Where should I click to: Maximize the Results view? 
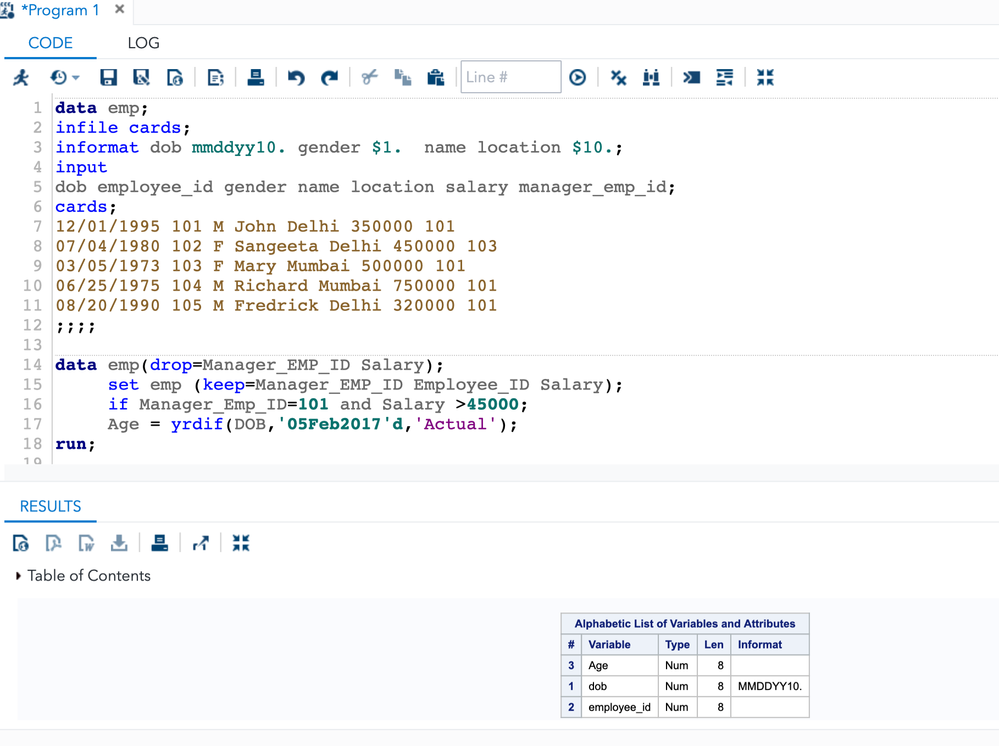[x=241, y=543]
